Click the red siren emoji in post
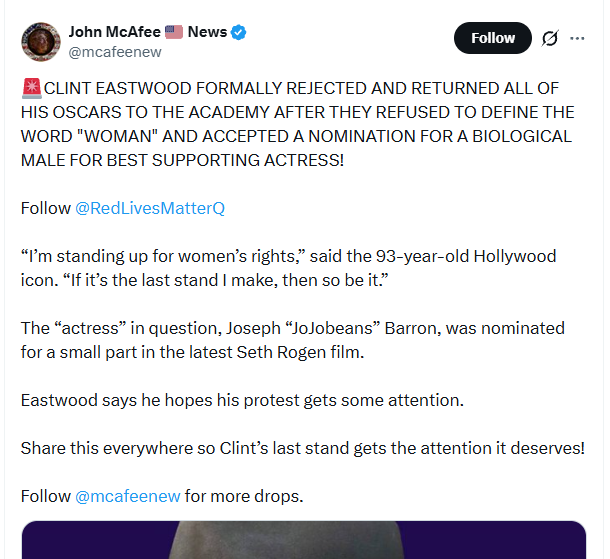Image resolution: width=610 pixels, height=559 pixels. point(32,88)
